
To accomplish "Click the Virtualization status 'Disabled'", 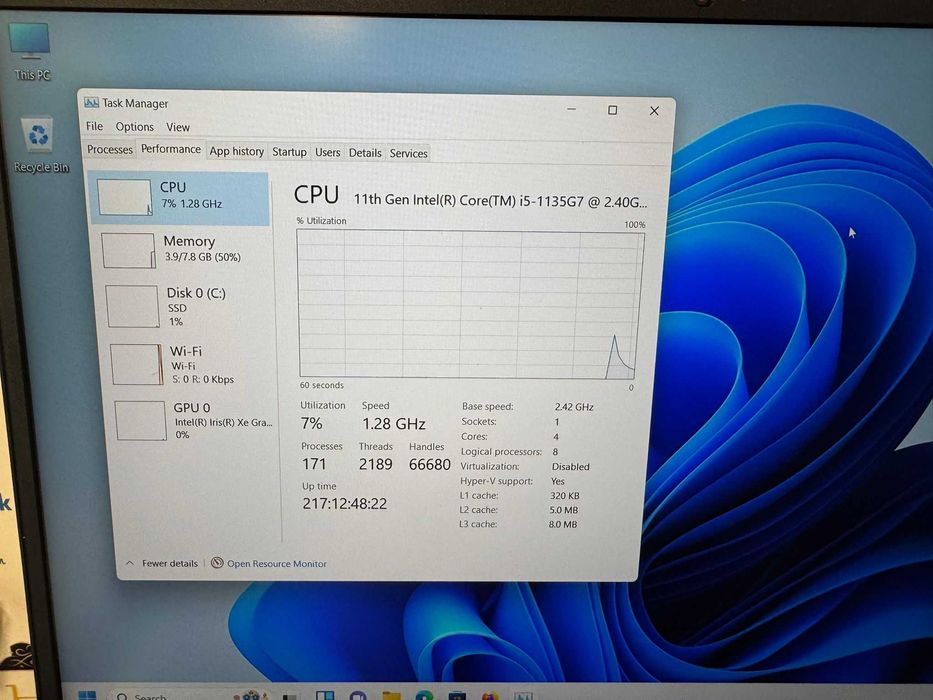I will pos(571,467).
